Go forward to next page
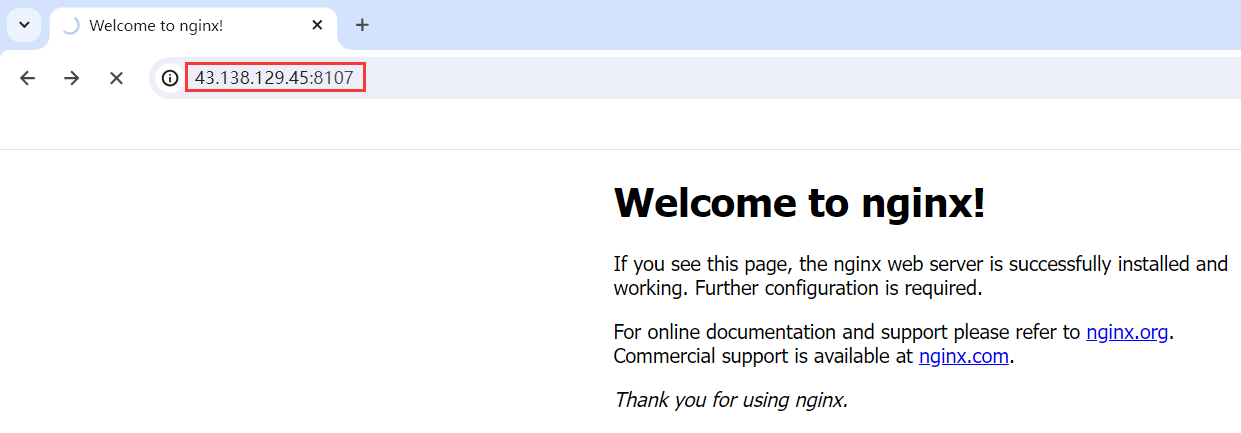The image size is (1241, 433). pos(72,78)
